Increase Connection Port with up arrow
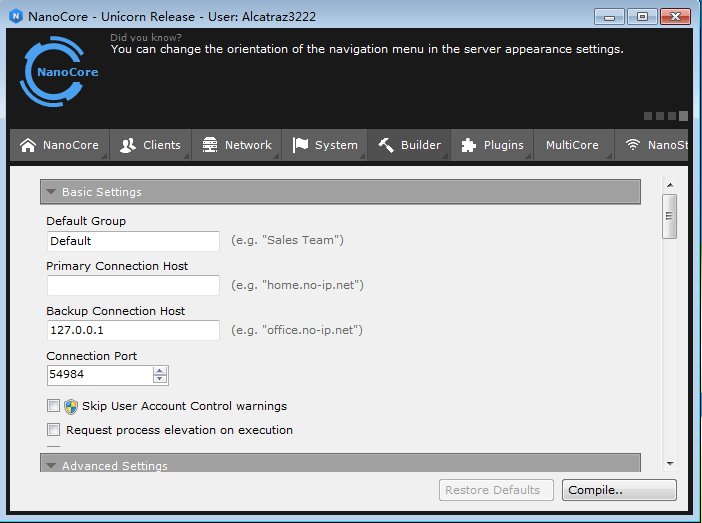This screenshot has width=702, height=523. (159, 371)
